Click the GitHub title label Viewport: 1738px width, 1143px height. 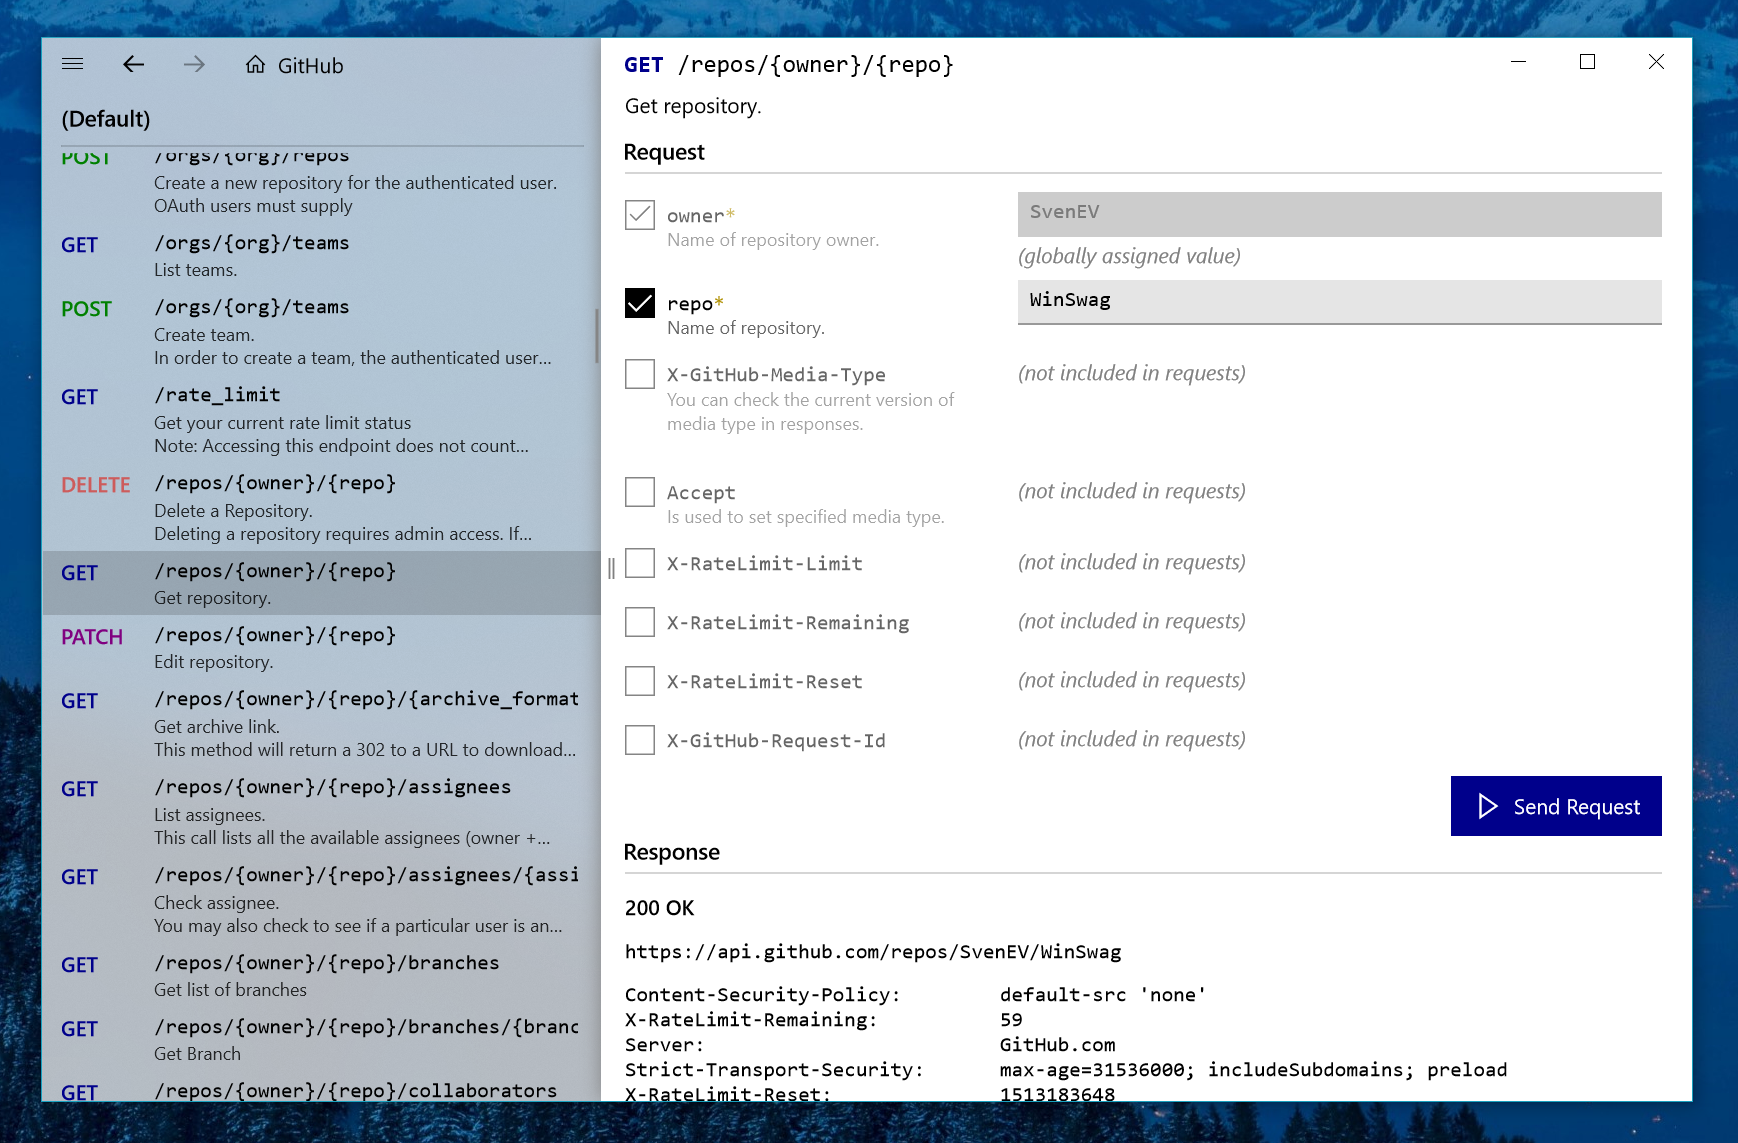[x=310, y=66]
